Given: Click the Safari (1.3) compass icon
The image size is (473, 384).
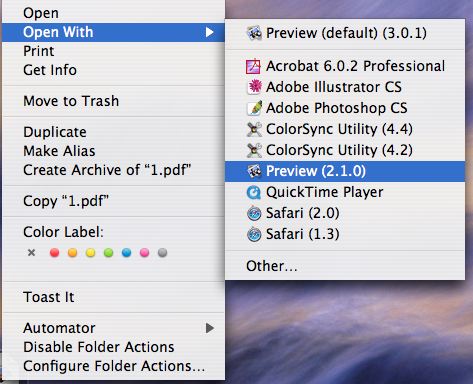Looking at the screenshot, I should pos(254,234).
